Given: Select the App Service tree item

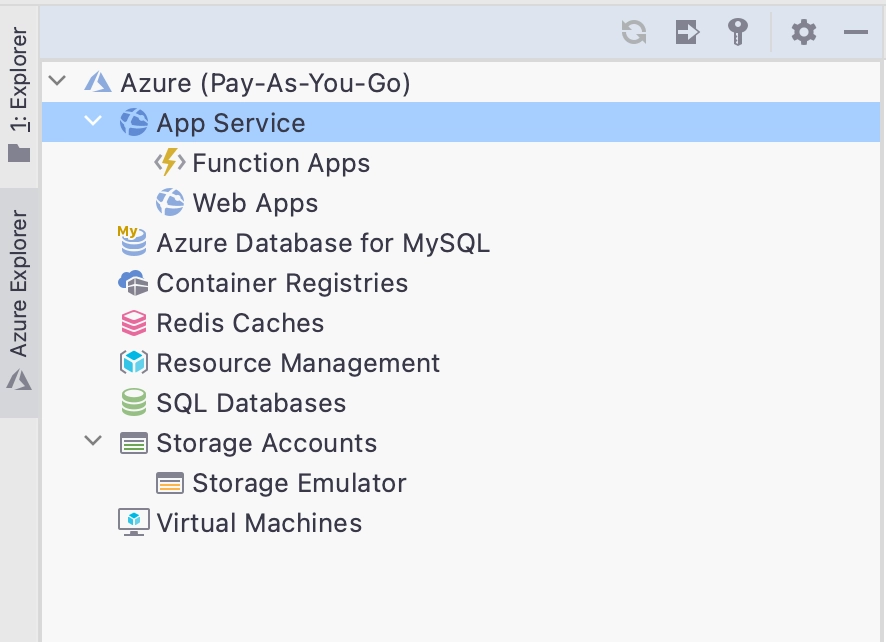Looking at the screenshot, I should click(461, 123).
